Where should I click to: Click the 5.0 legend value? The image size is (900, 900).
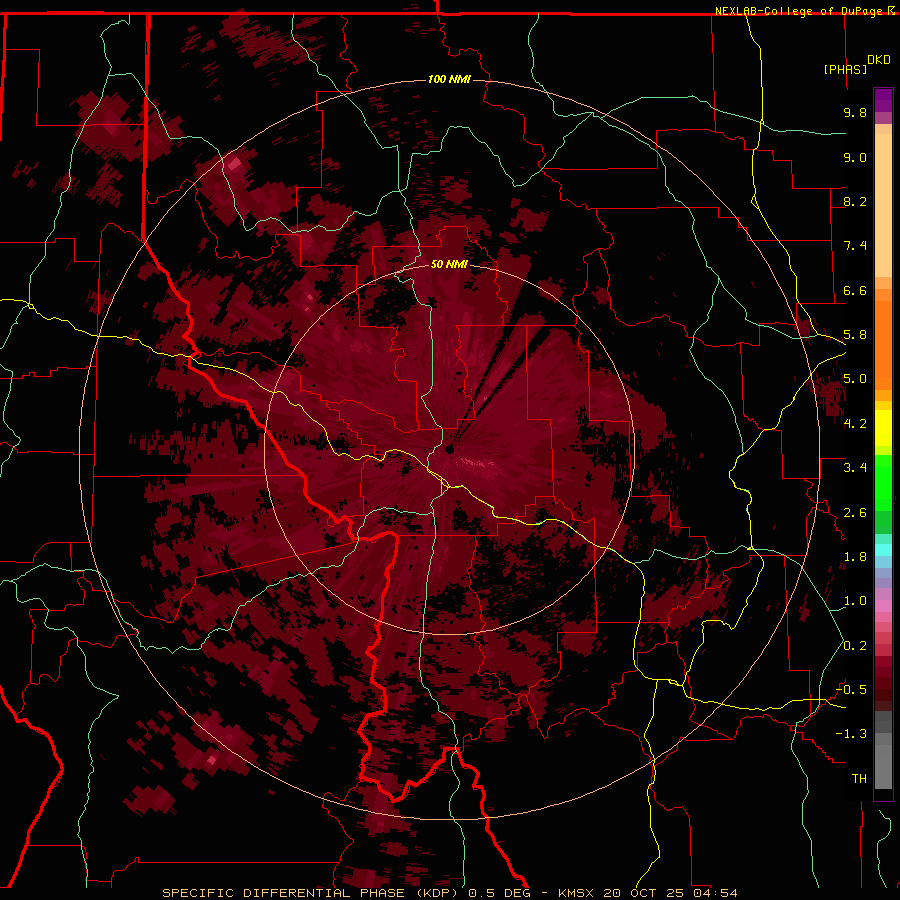click(x=855, y=379)
